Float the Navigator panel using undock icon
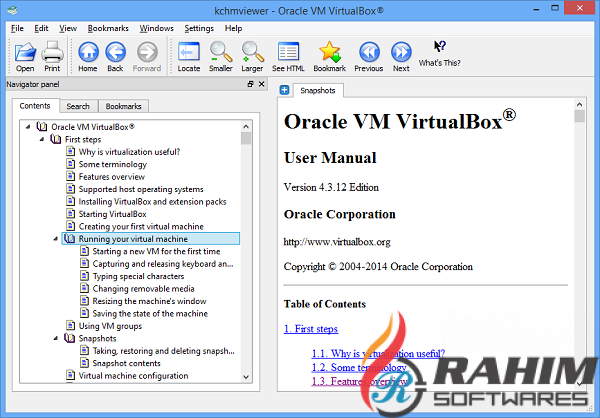This screenshot has width=600, height=418. point(251,84)
